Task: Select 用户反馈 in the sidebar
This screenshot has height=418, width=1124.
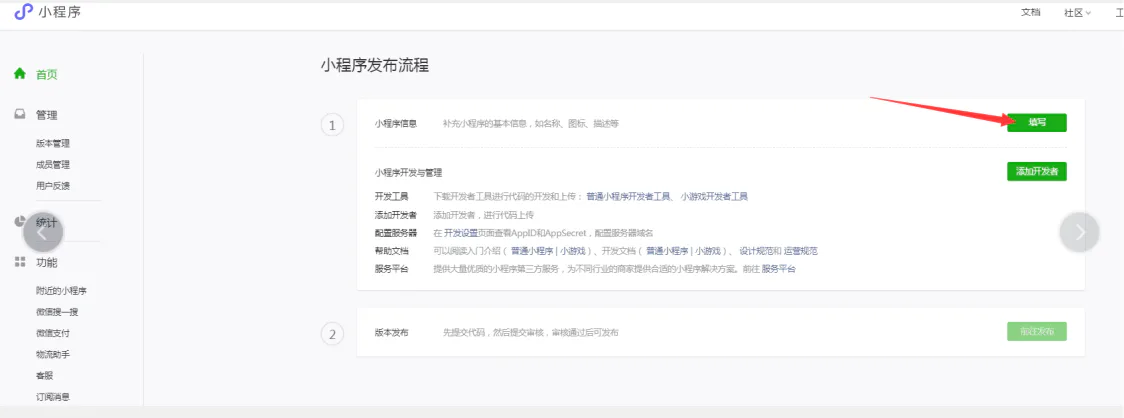Action: pos(53,186)
